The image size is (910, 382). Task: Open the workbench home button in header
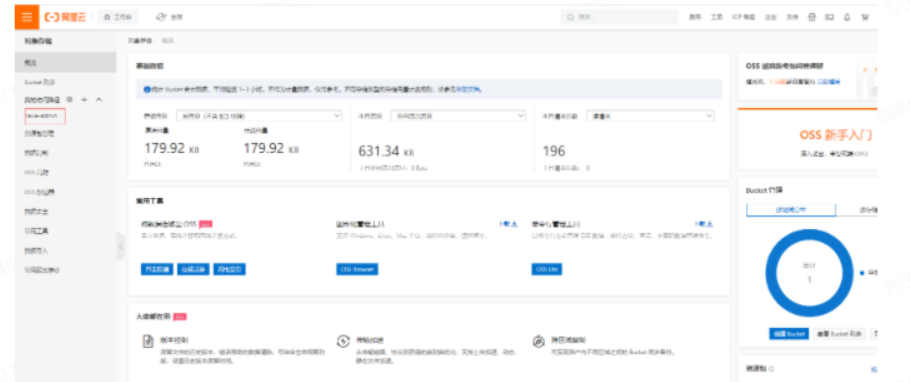click(118, 17)
